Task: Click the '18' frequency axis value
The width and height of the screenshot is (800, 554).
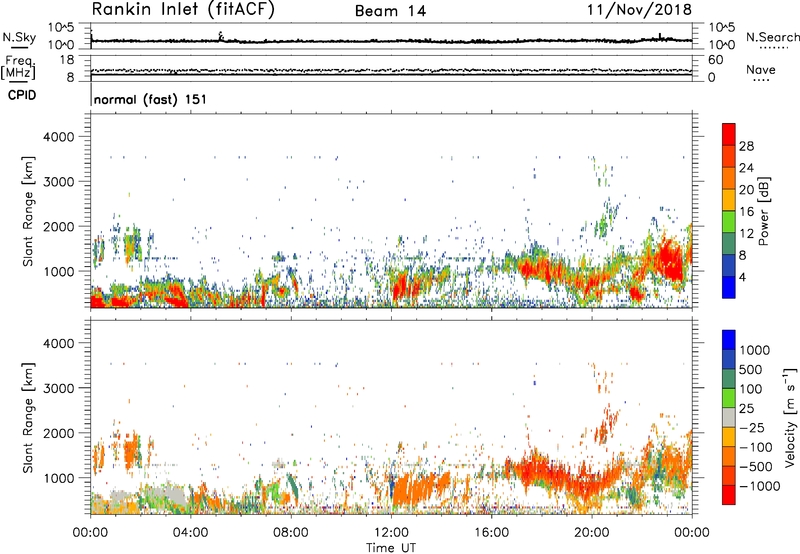Action: point(67,60)
